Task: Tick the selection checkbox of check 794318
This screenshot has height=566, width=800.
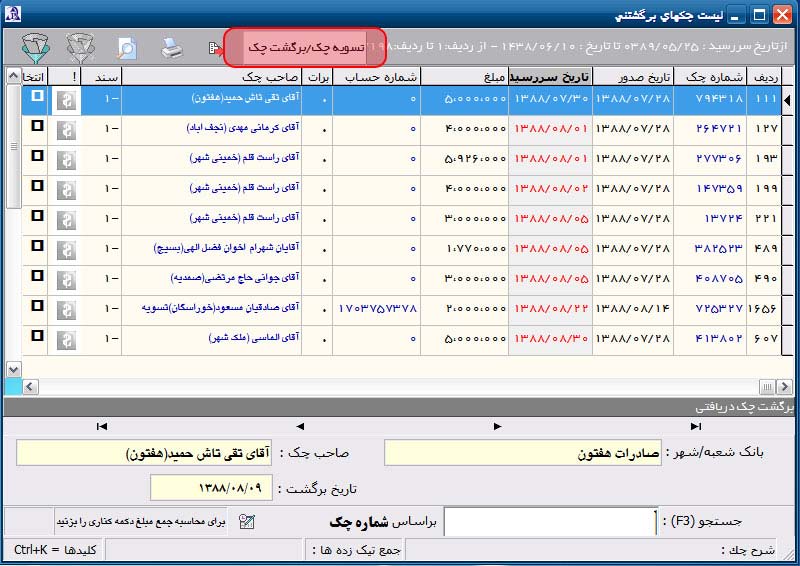Action: pyautogui.click(x=37, y=97)
